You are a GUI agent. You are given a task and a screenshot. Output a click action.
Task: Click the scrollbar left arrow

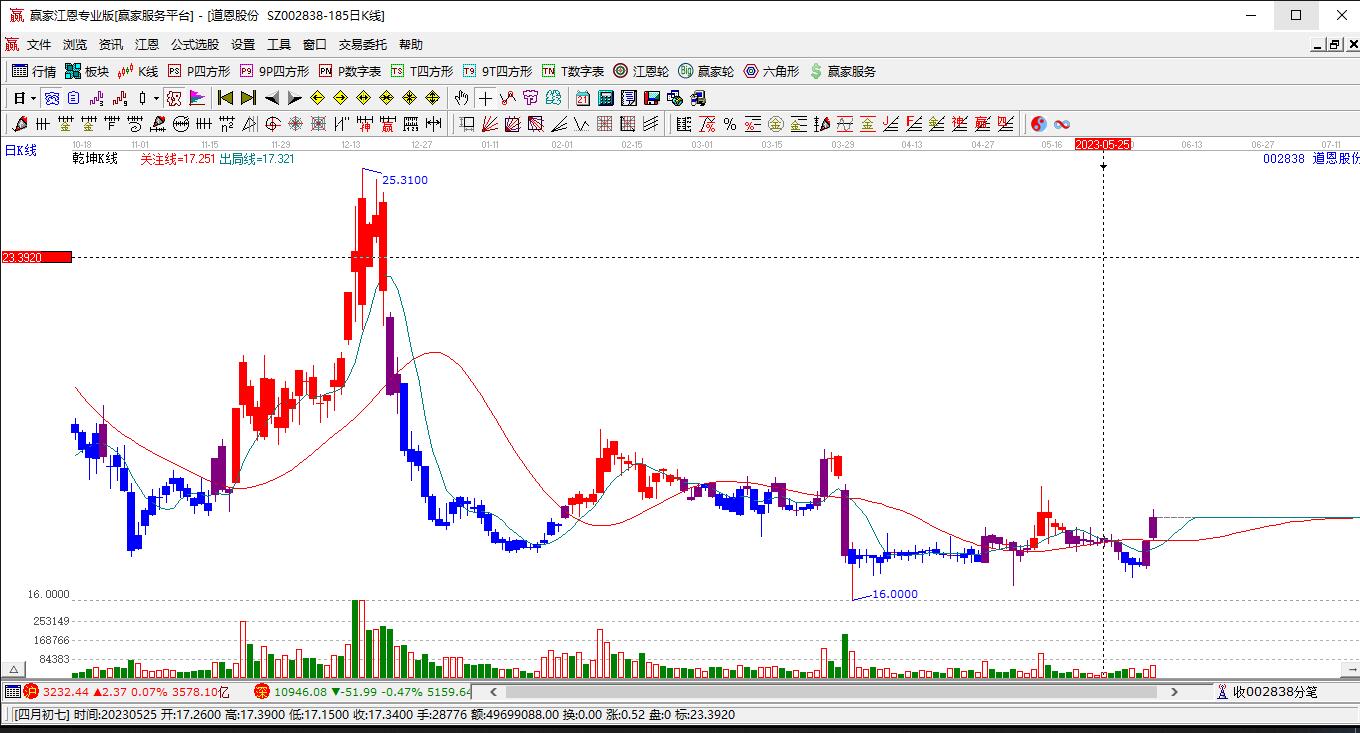pos(493,691)
